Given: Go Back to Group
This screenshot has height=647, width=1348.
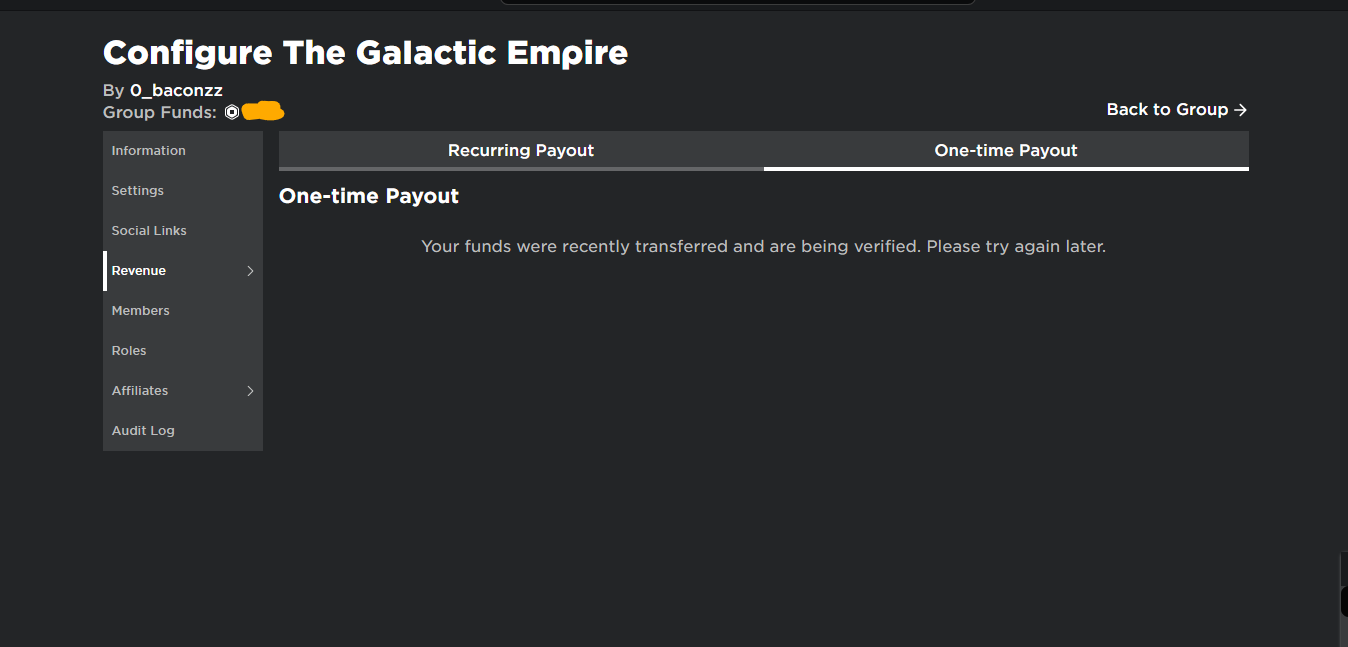Looking at the screenshot, I should pyautogui.click(x=1176, y=110).
